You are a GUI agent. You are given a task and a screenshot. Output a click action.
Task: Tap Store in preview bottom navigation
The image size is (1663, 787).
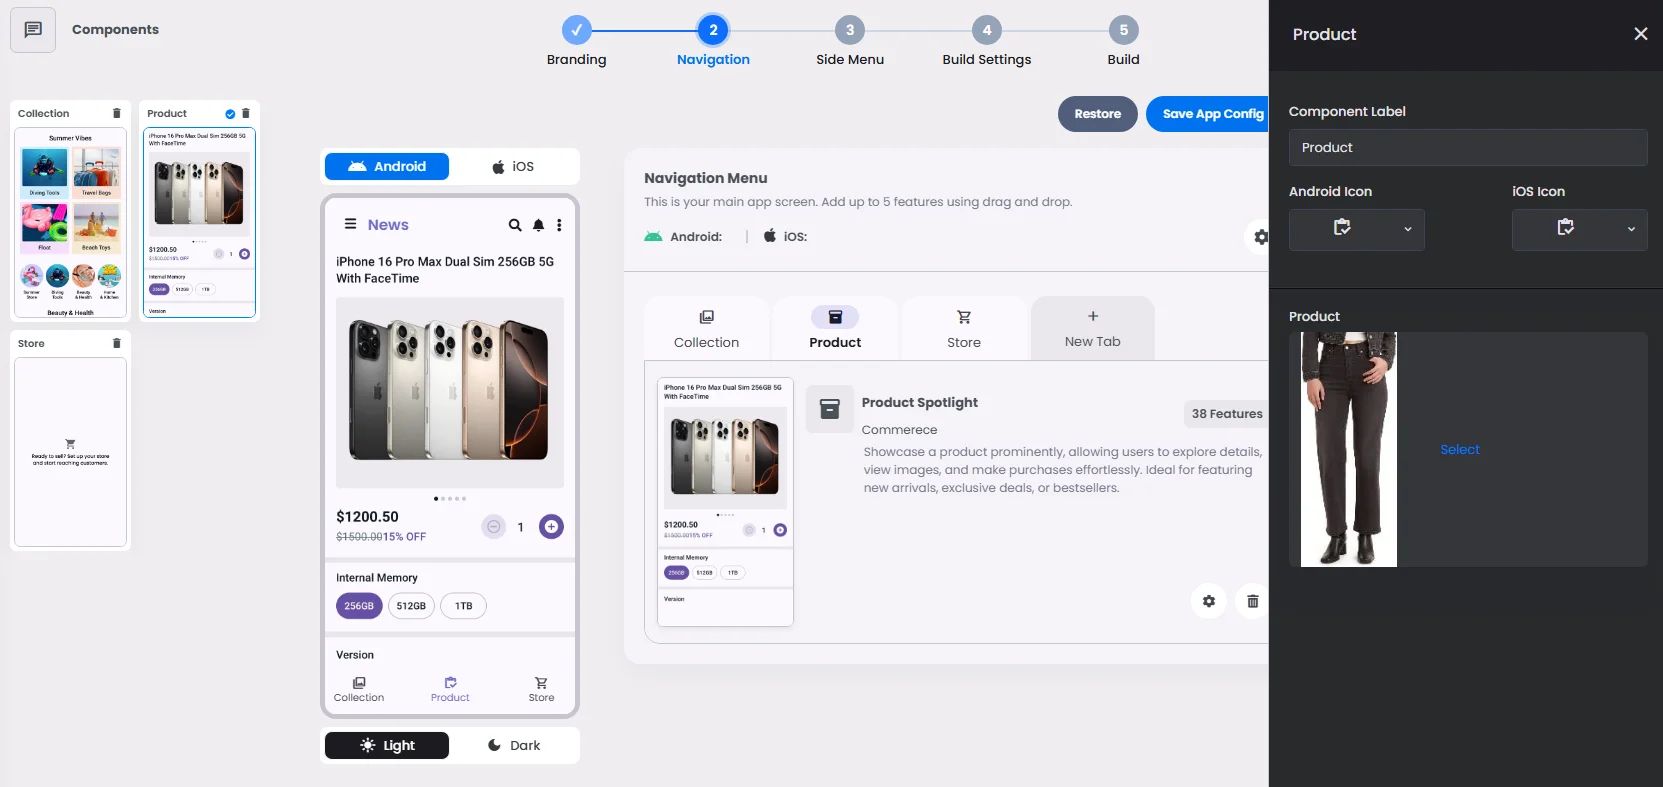coord(541,689)
